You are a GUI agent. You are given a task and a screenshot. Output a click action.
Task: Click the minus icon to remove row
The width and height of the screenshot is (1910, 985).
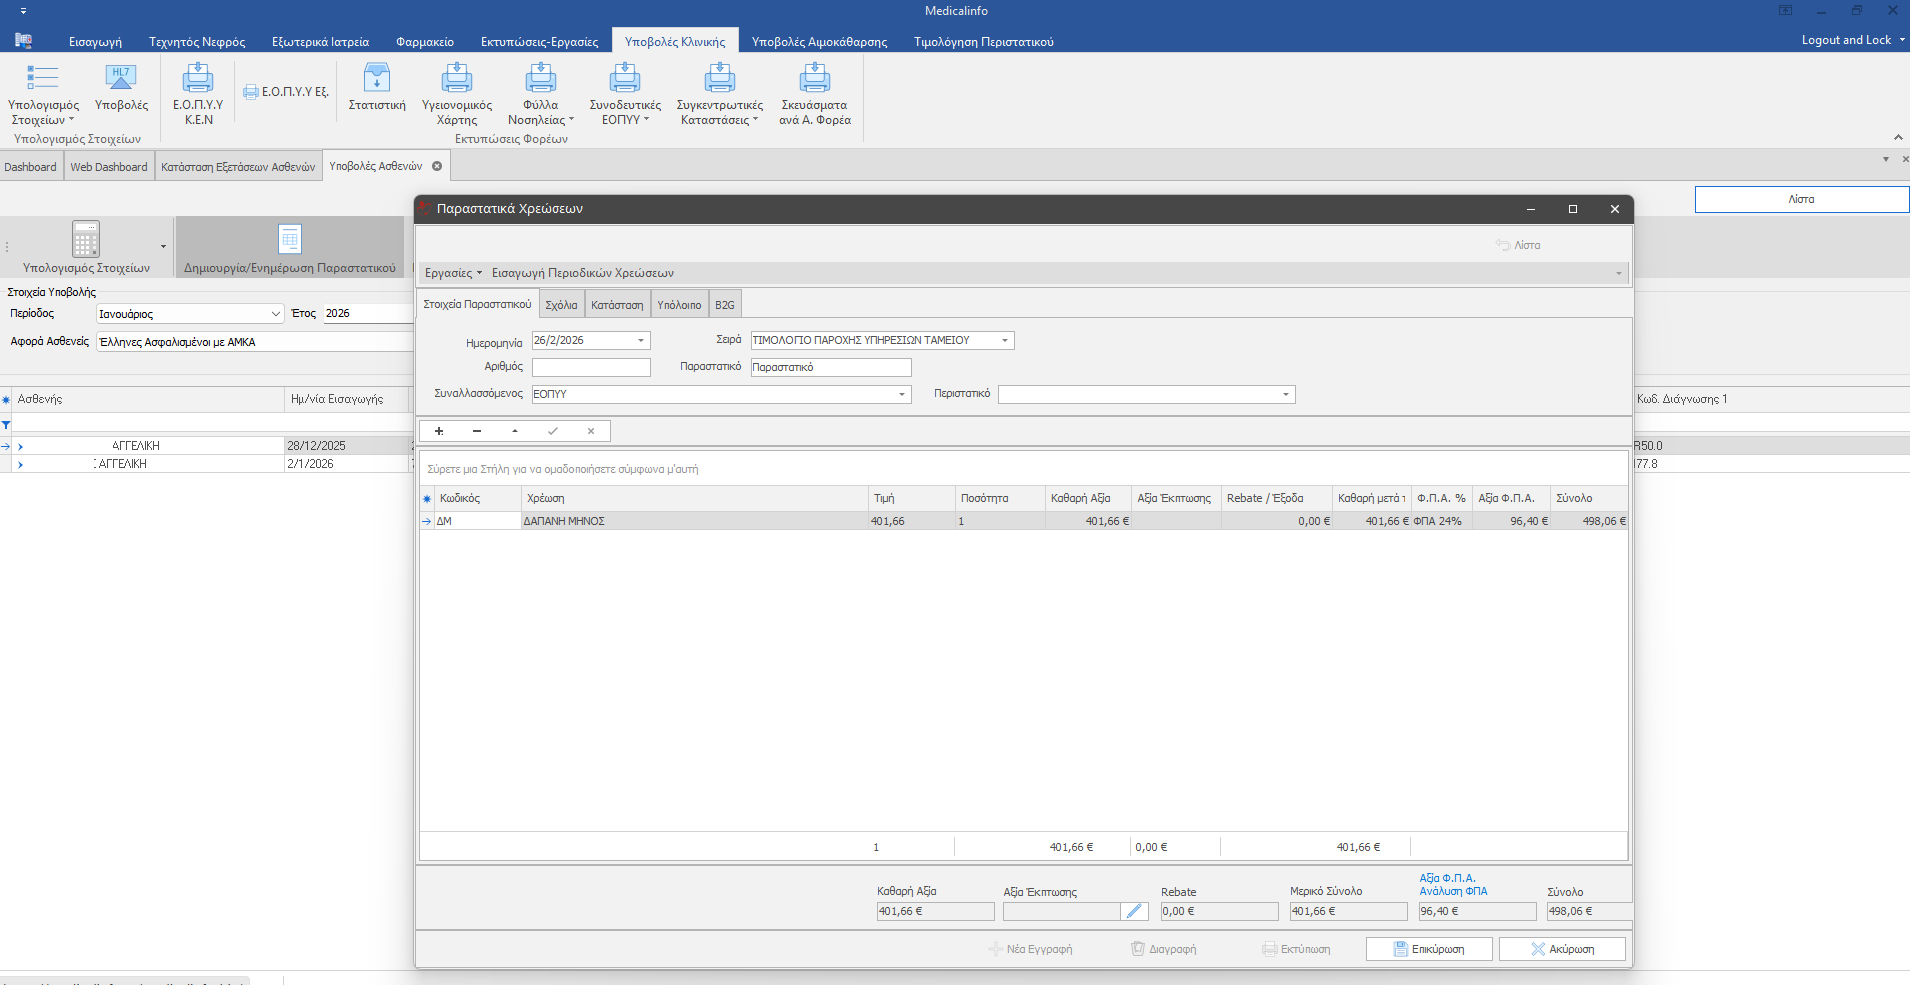(477, 431)
